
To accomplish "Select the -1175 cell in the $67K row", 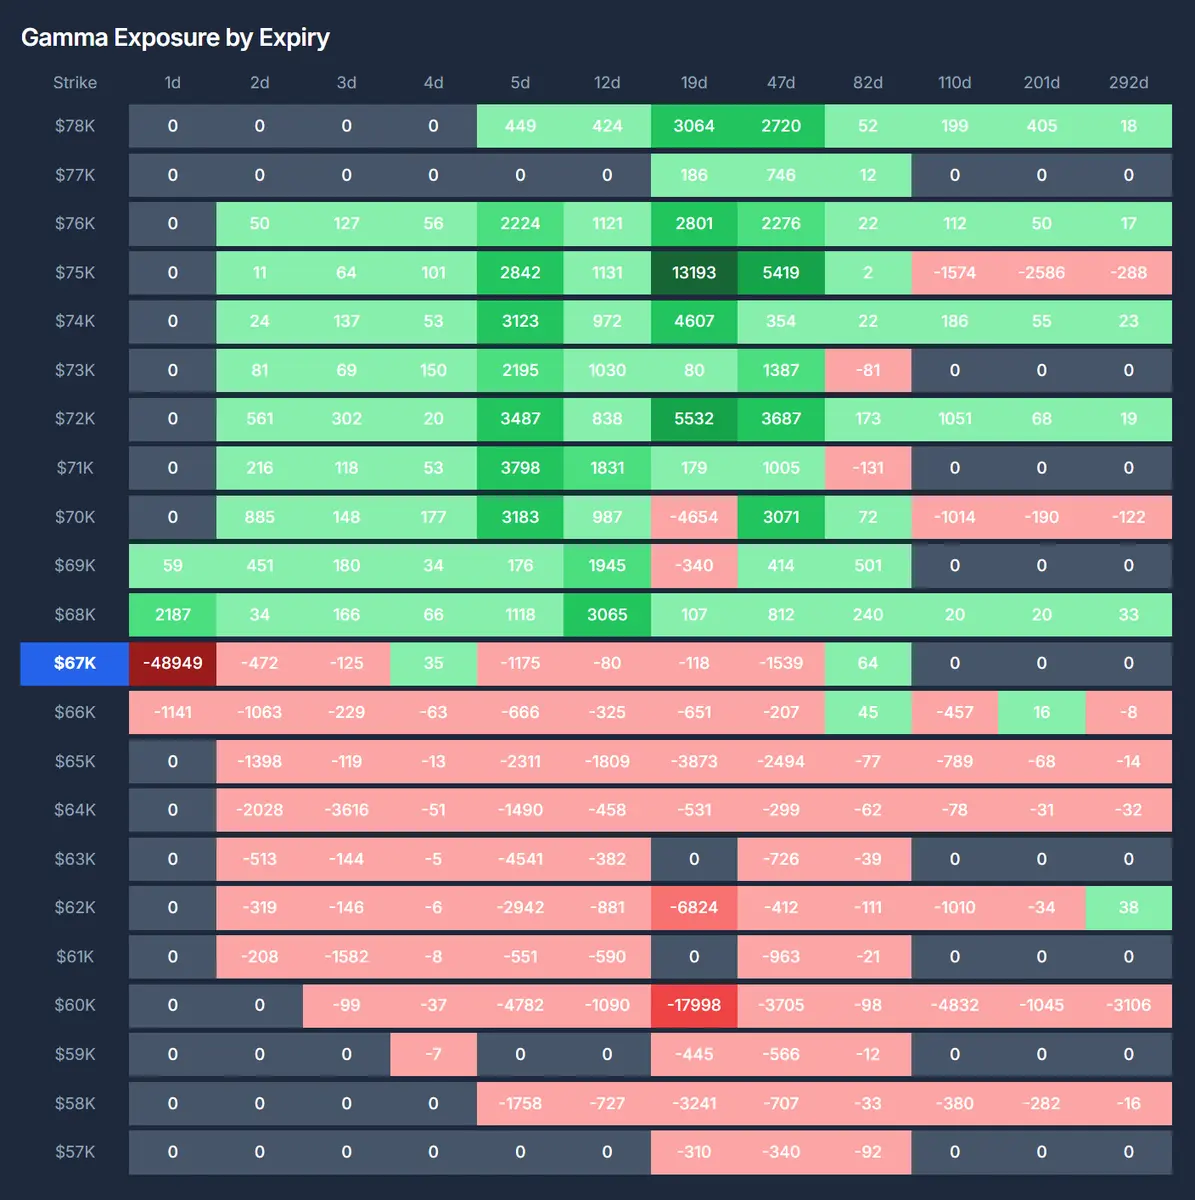I will click(x=520, y=663).
